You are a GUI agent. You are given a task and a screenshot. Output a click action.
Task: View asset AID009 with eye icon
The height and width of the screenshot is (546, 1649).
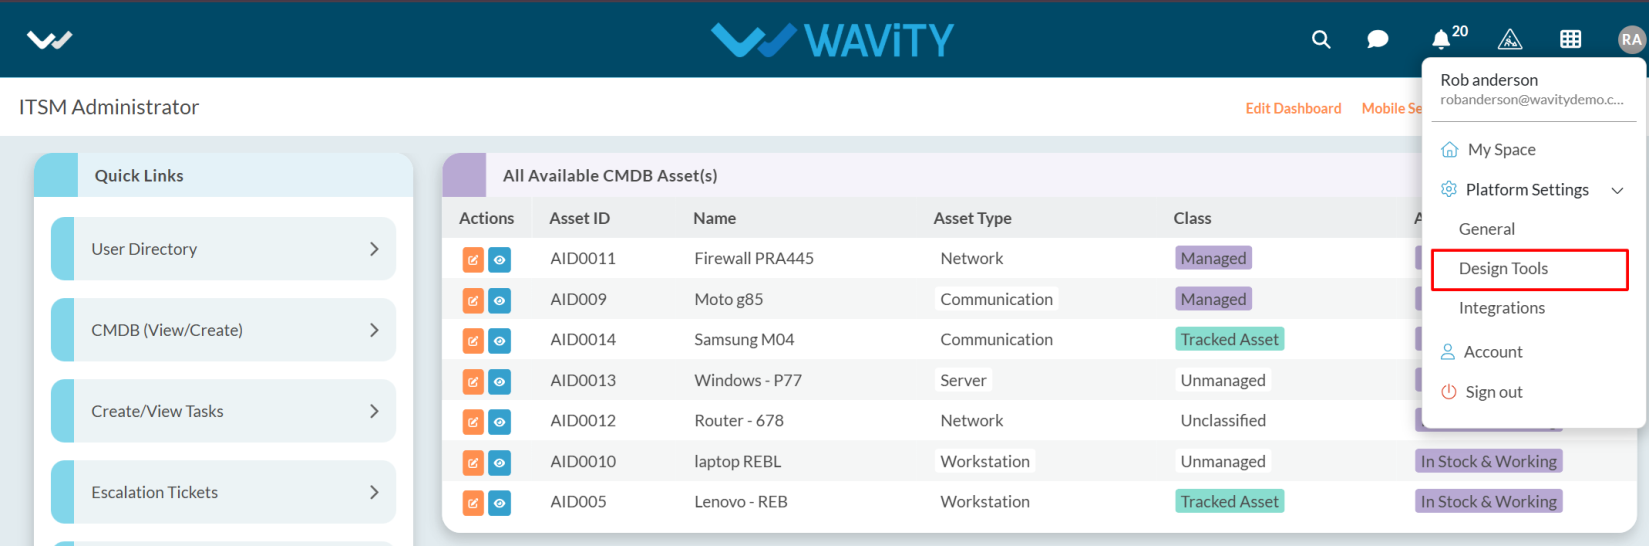(499, 300)
